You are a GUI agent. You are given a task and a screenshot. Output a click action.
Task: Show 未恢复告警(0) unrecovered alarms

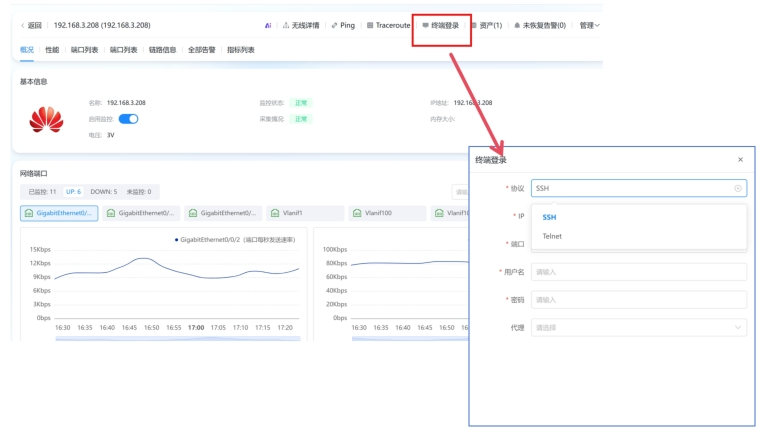(540, 25)
